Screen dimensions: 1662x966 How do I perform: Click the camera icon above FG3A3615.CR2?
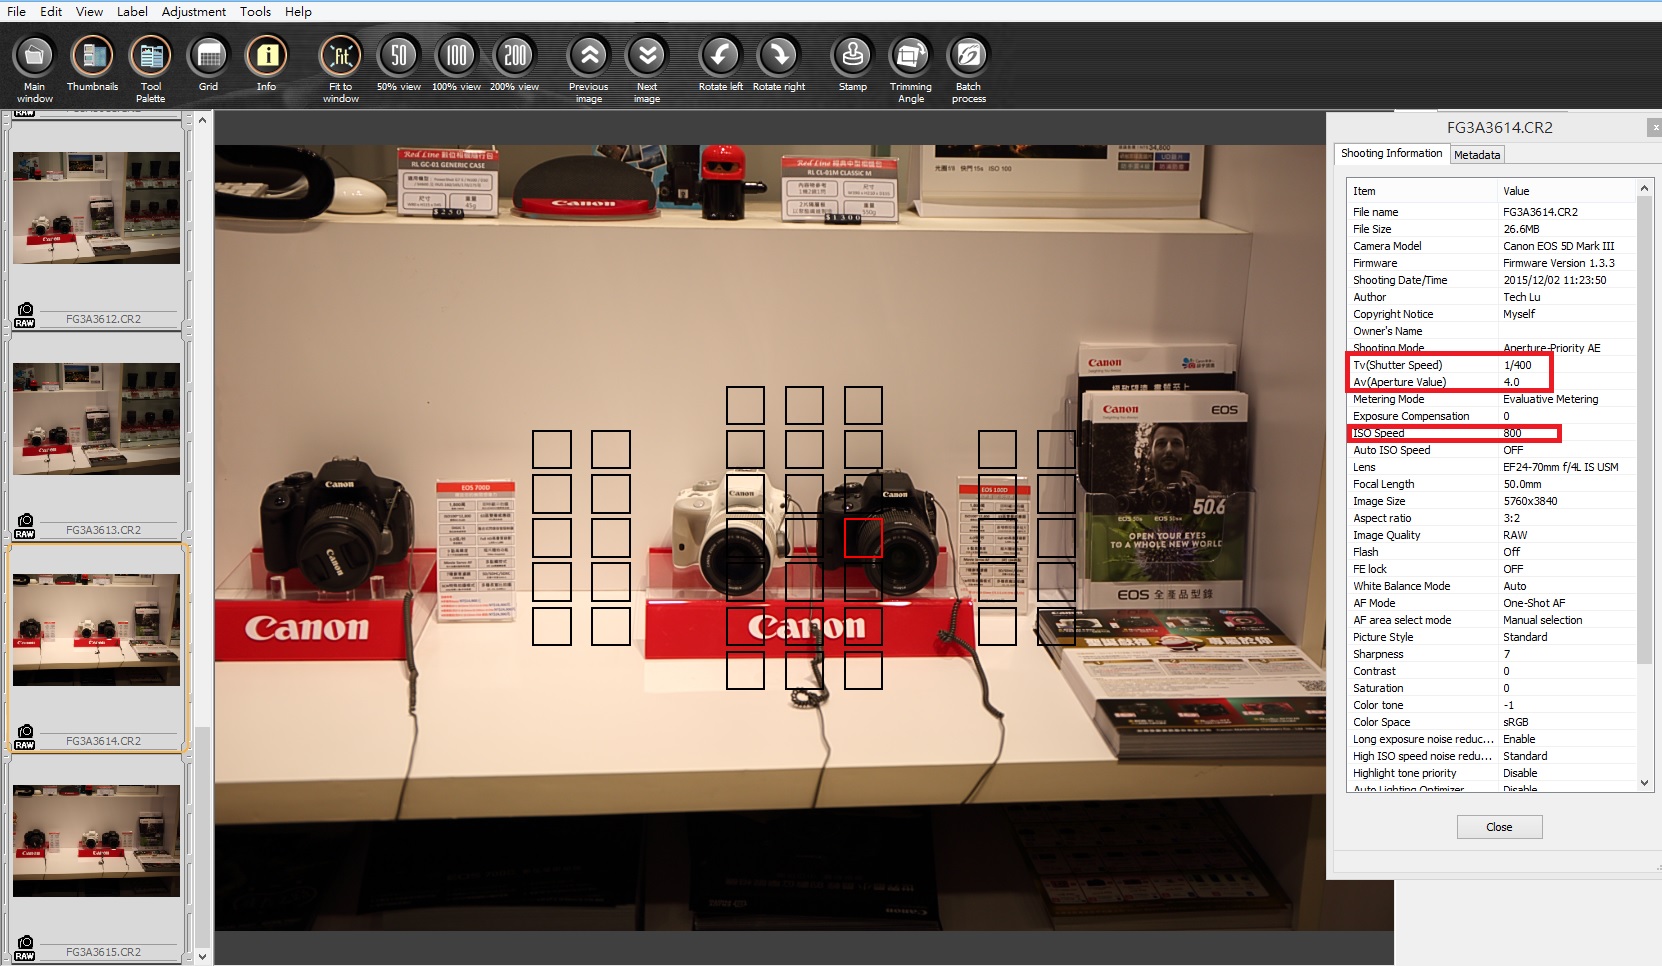(25, 942)
